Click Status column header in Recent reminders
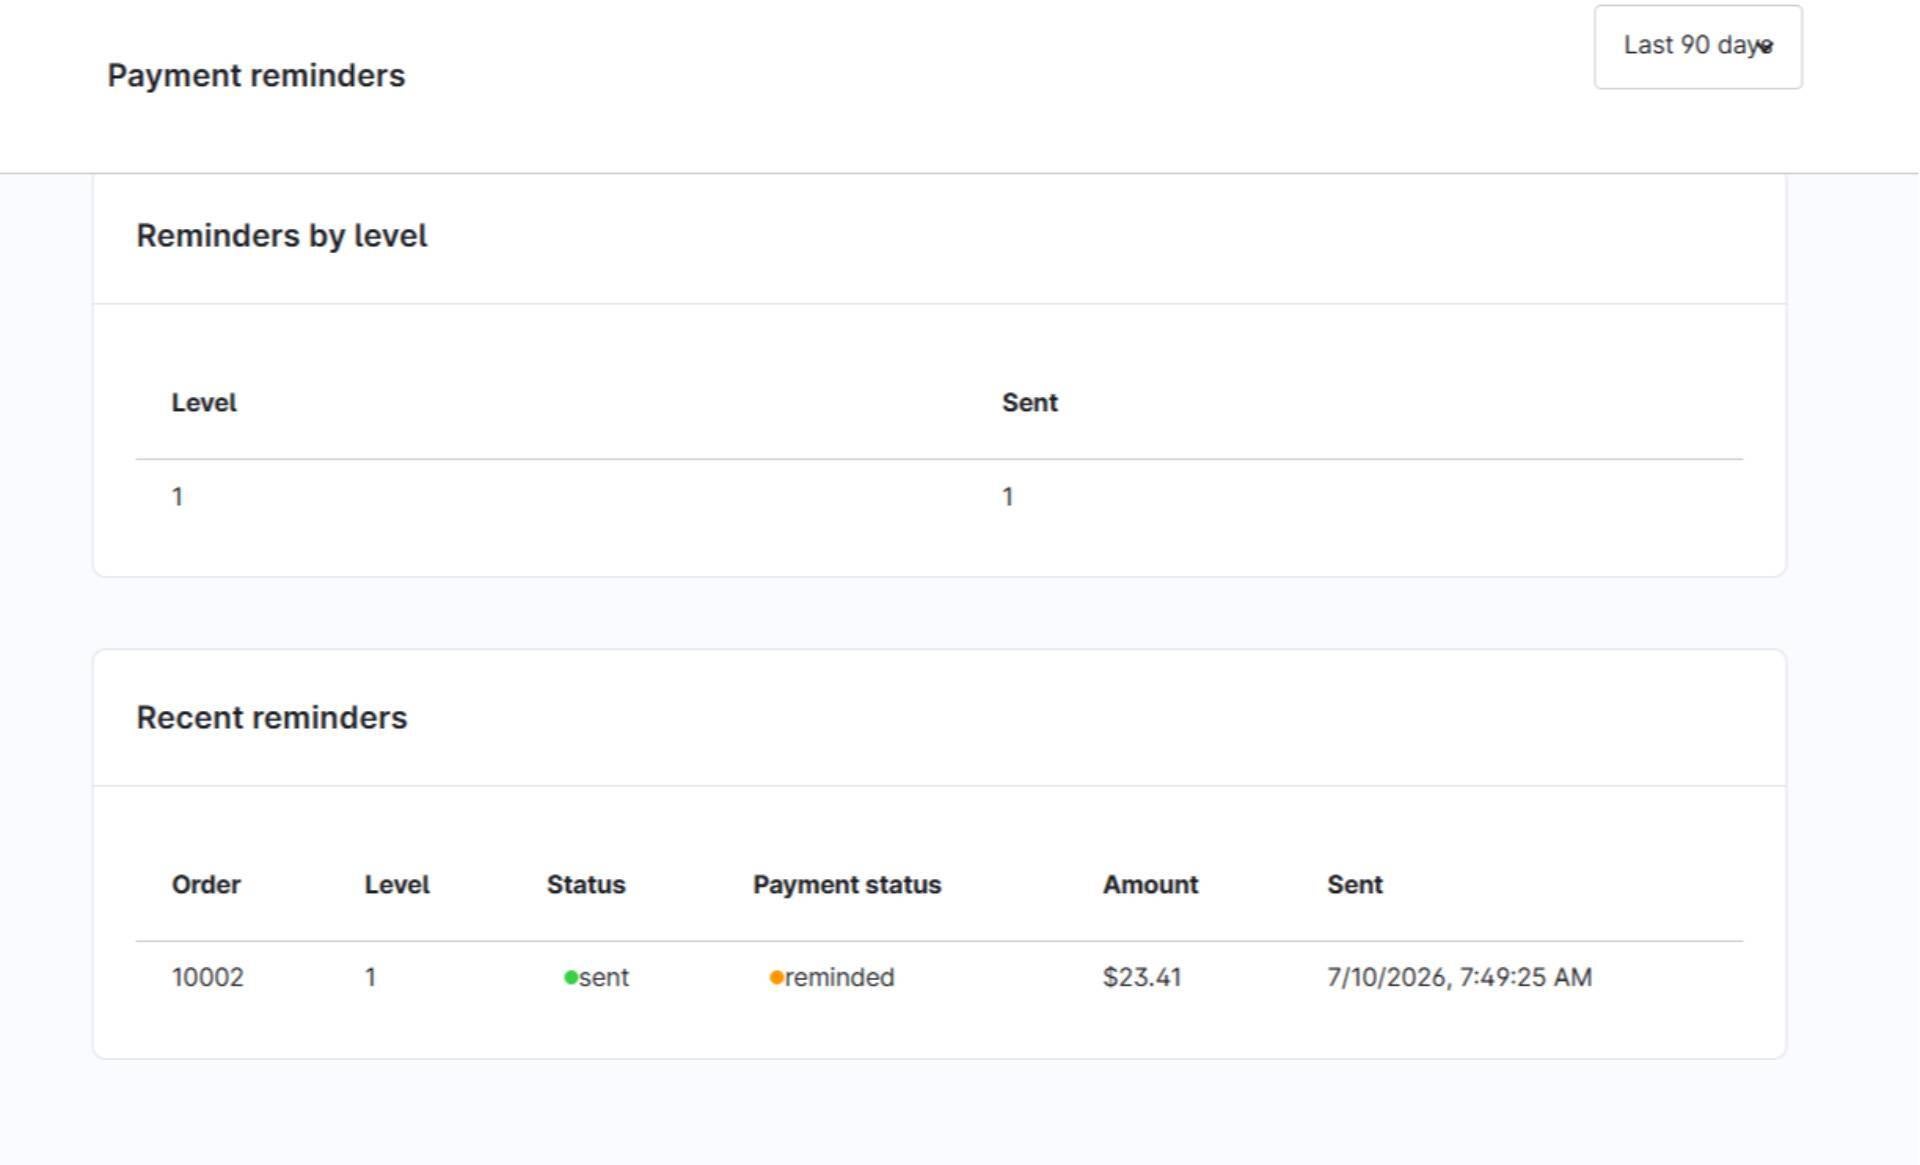The height and width of the screenshot is (1165, 1920). pyautogui.click(x=586, y=885)
